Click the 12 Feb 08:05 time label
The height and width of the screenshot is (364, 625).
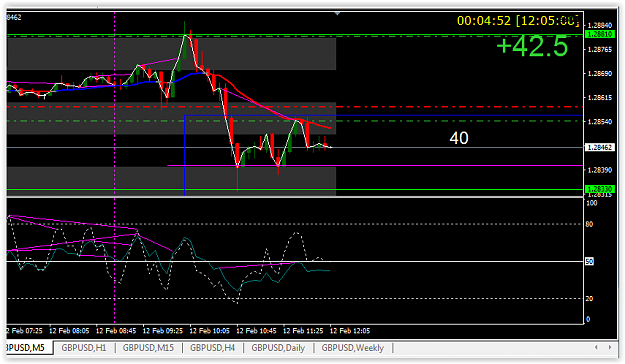(x=69, y=331)
